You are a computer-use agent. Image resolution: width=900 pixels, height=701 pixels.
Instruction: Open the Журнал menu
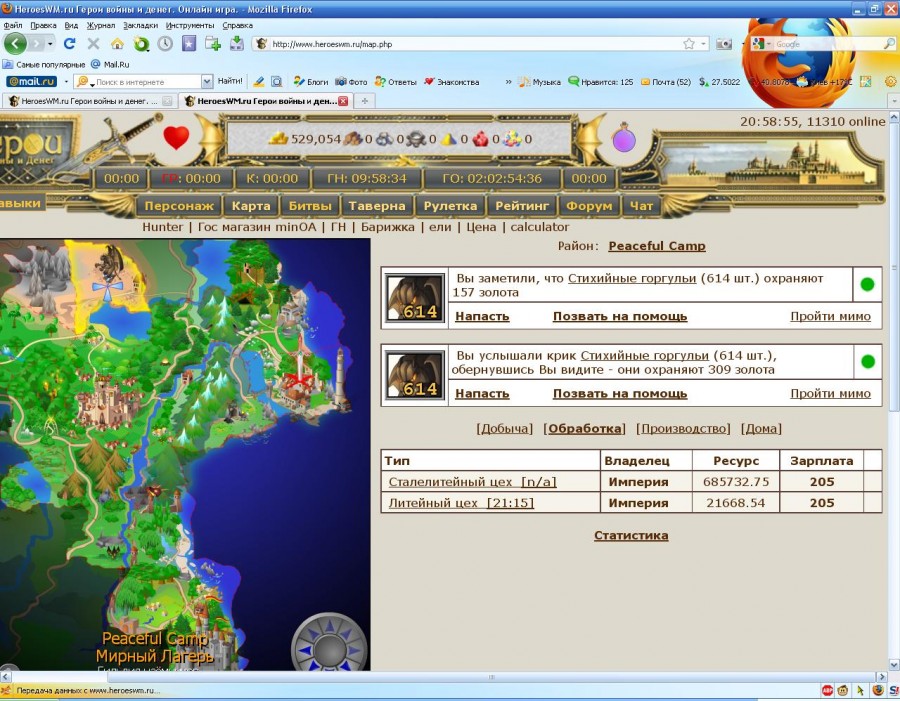101,25
